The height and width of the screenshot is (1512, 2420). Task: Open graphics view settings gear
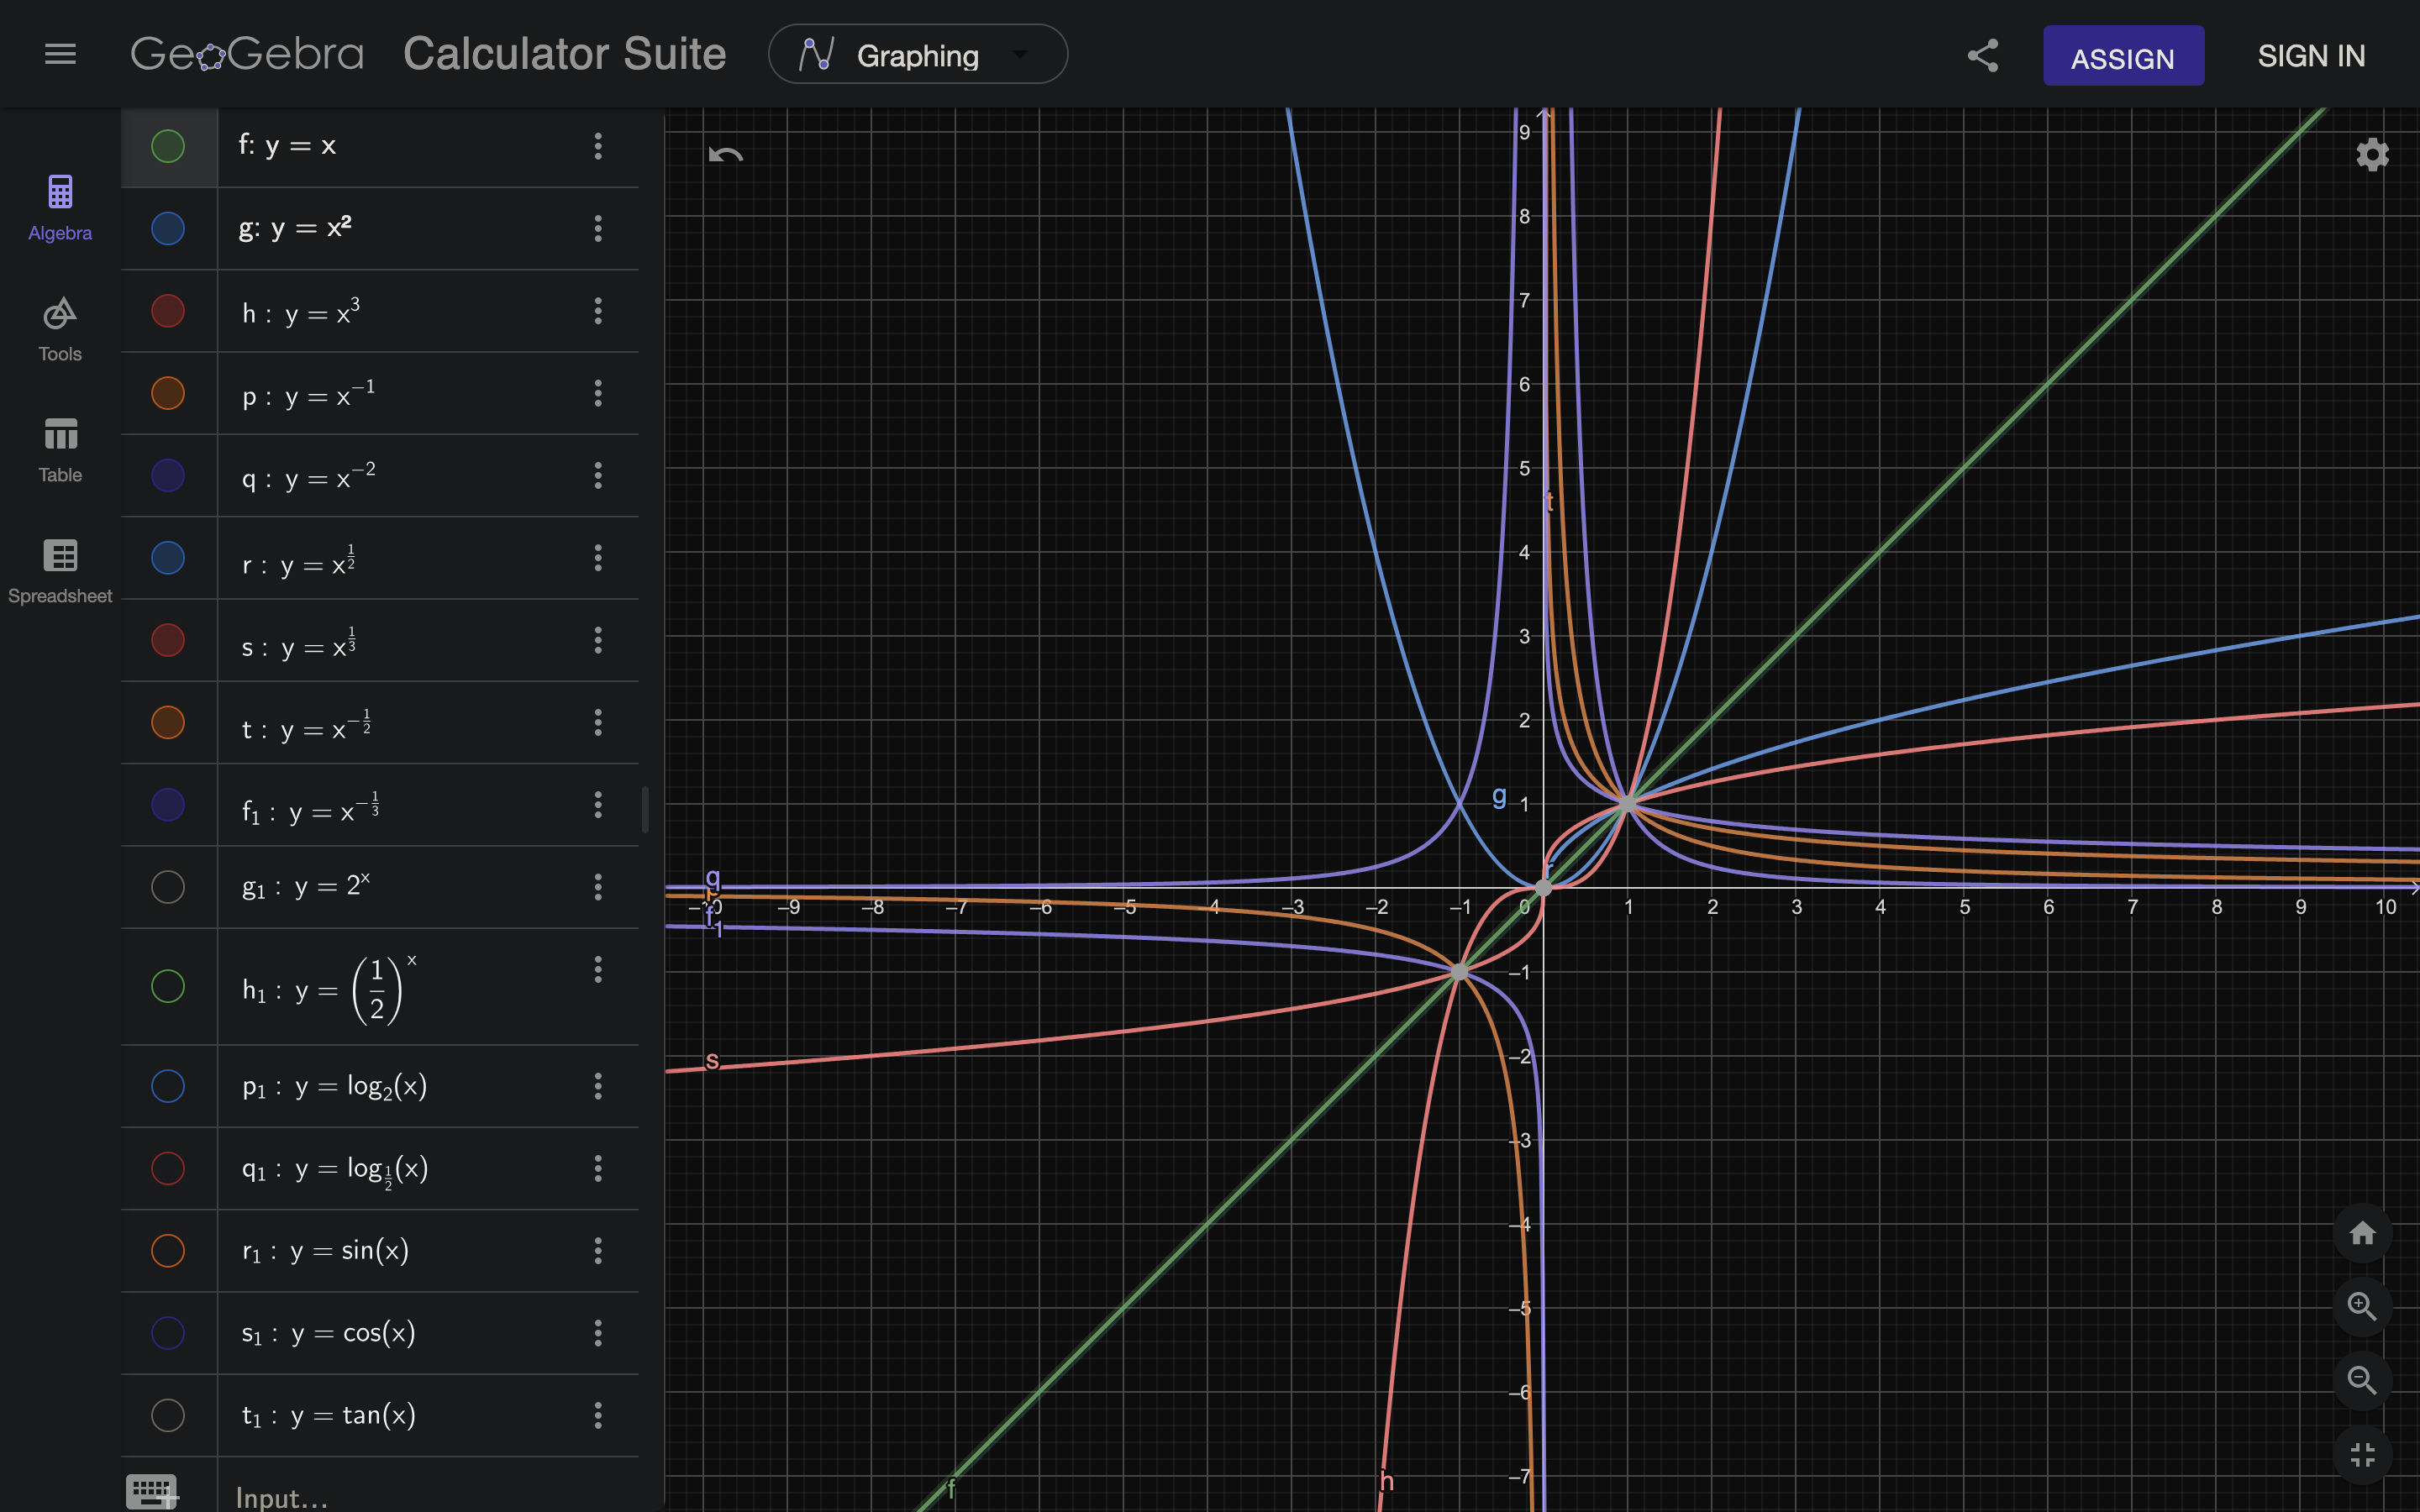(2371, 155)
